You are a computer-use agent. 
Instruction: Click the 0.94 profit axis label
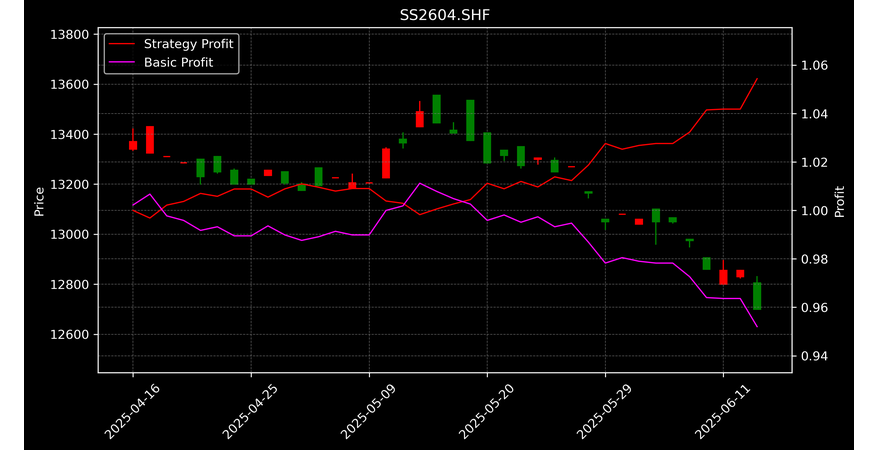(814, 357)
